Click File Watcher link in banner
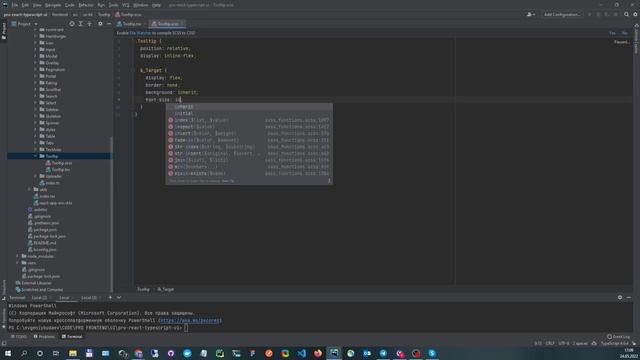 click(x=140, y=33)
